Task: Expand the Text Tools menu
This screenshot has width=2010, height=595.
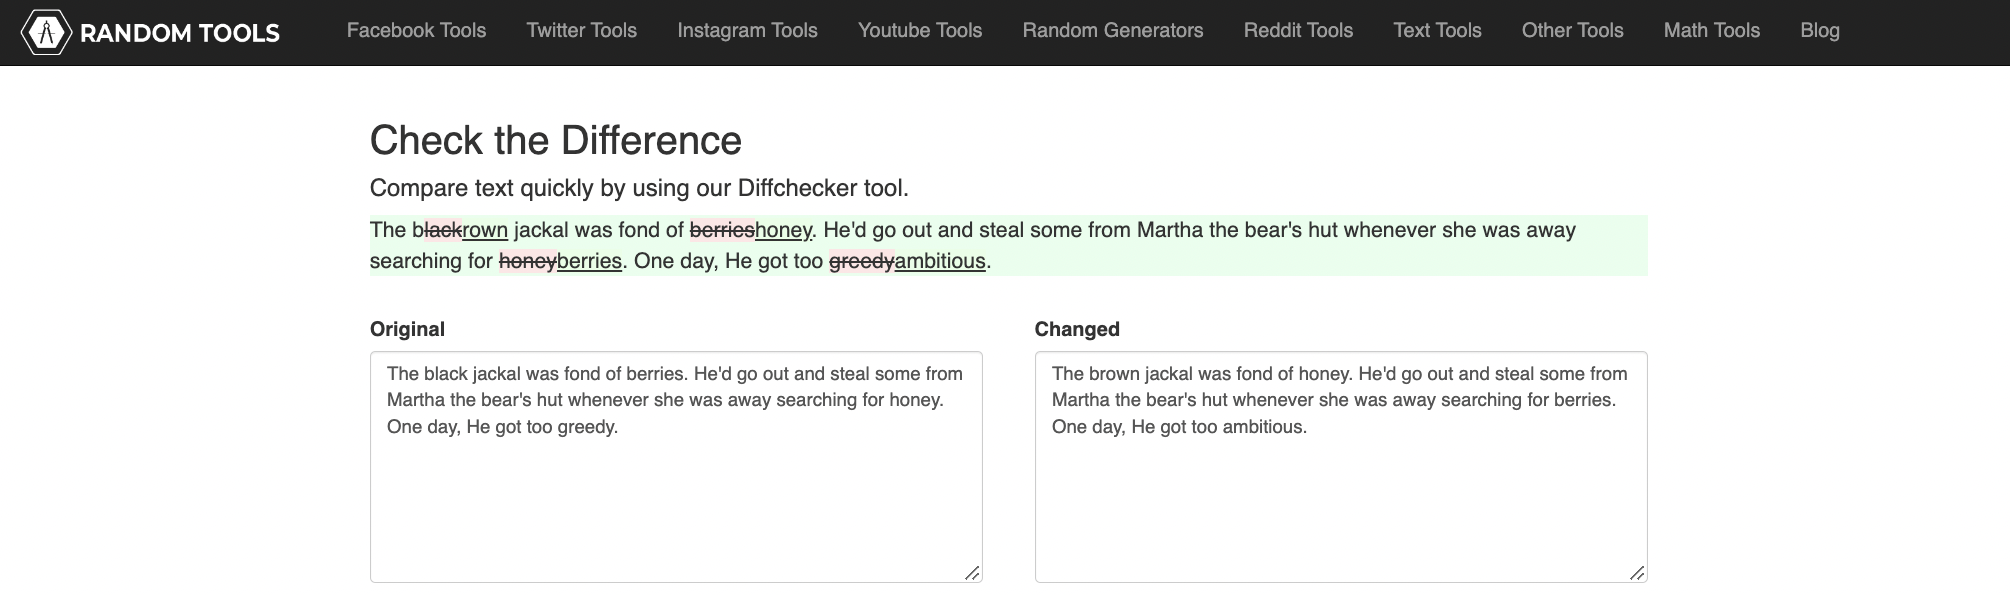Action: [x=1437, y=31]
